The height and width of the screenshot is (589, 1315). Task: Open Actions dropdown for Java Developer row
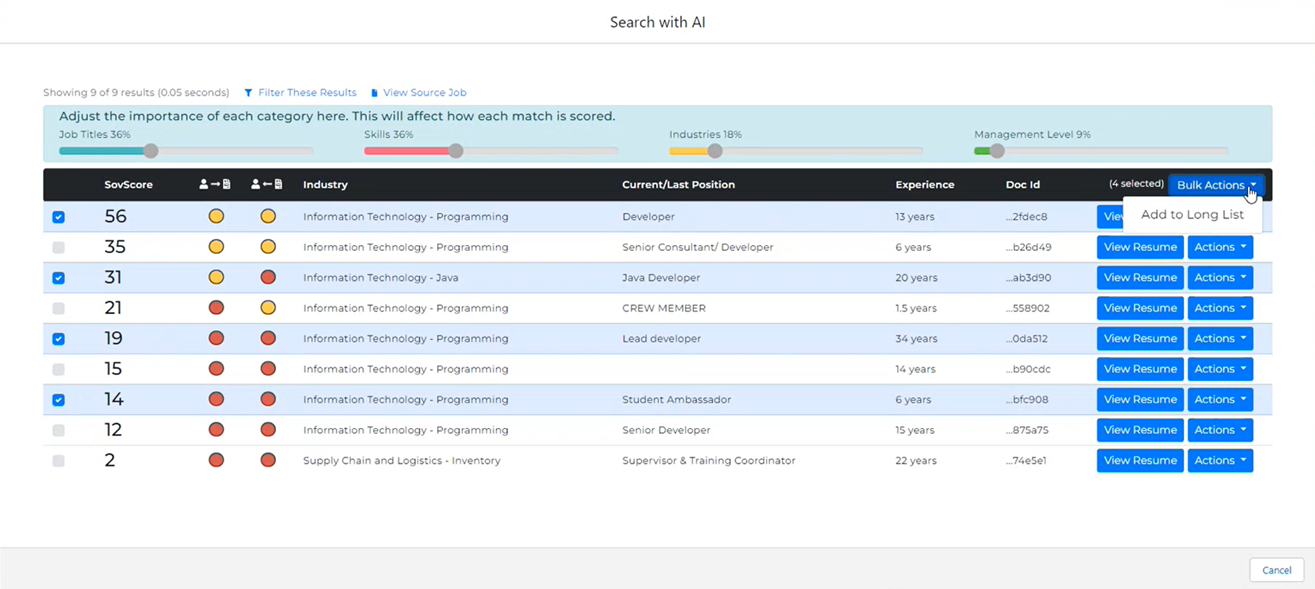click(1220, 278)
